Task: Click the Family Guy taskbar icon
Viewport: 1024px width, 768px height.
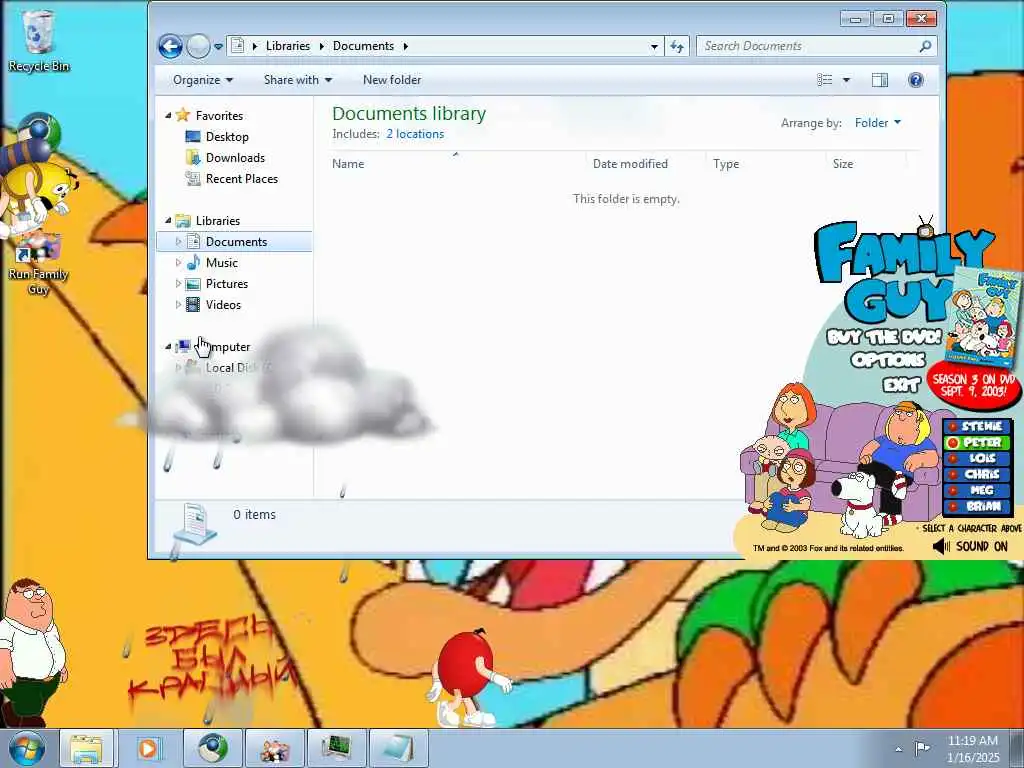Action: [274, 748]
